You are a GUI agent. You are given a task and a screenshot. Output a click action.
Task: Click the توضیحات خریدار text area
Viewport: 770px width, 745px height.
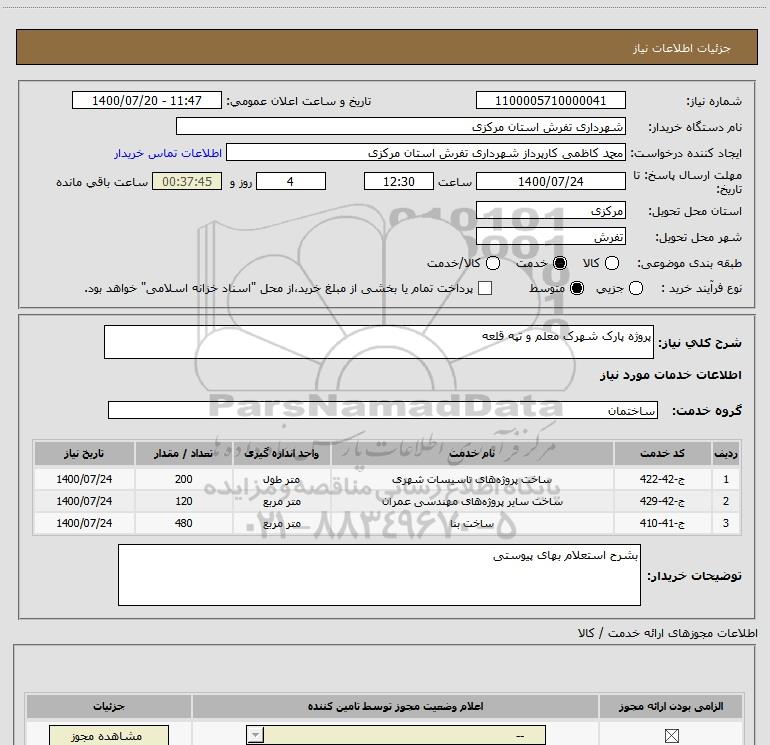click(x=379, y=575)
